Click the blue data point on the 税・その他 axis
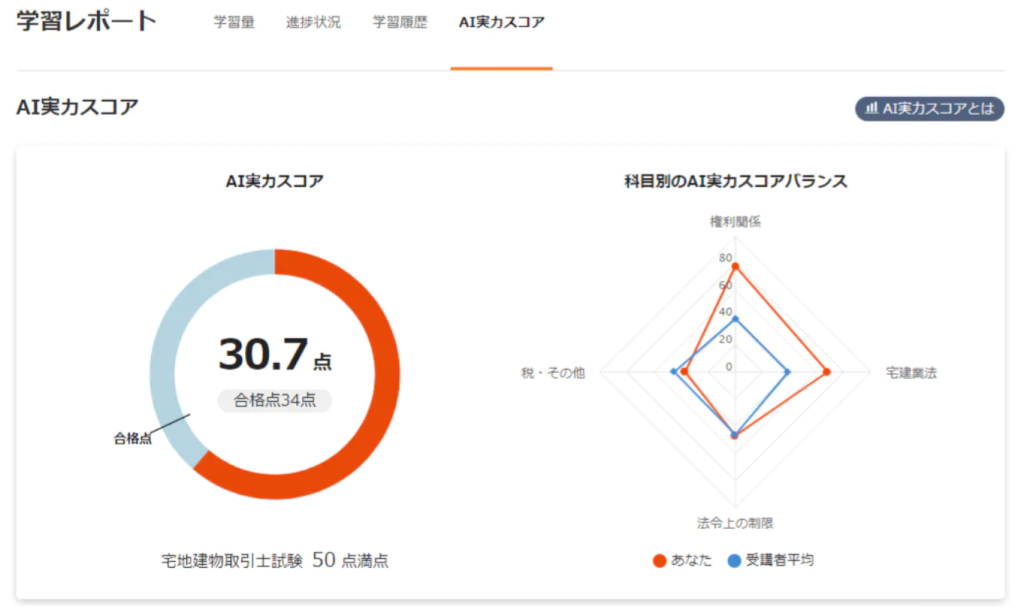Image resolution: width=1024 pixels, height=607 pixels. click(x=672, y=373)
